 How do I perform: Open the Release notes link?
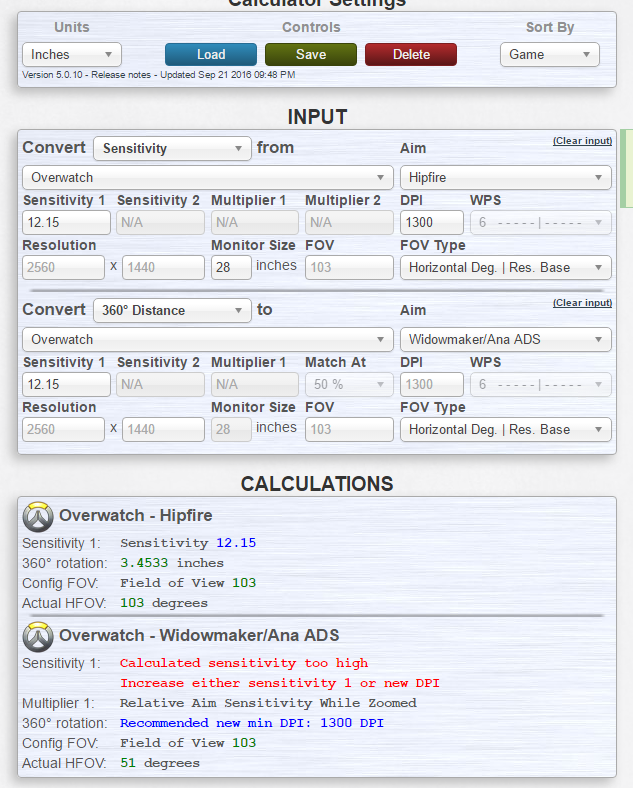(x=121, y=75)
